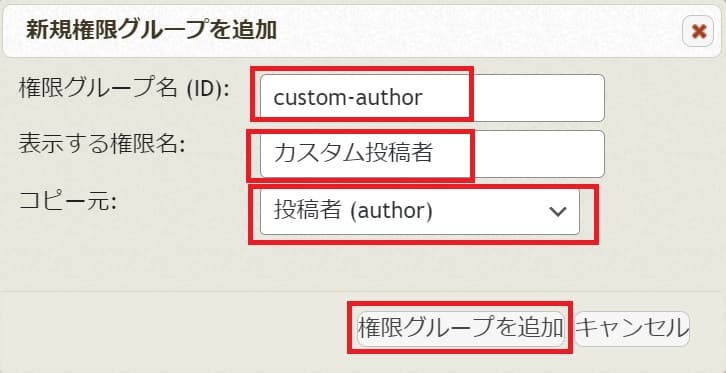726x373 pixels.
Task: Click the blank title bar area beside the heading
Action: [477, 31]
